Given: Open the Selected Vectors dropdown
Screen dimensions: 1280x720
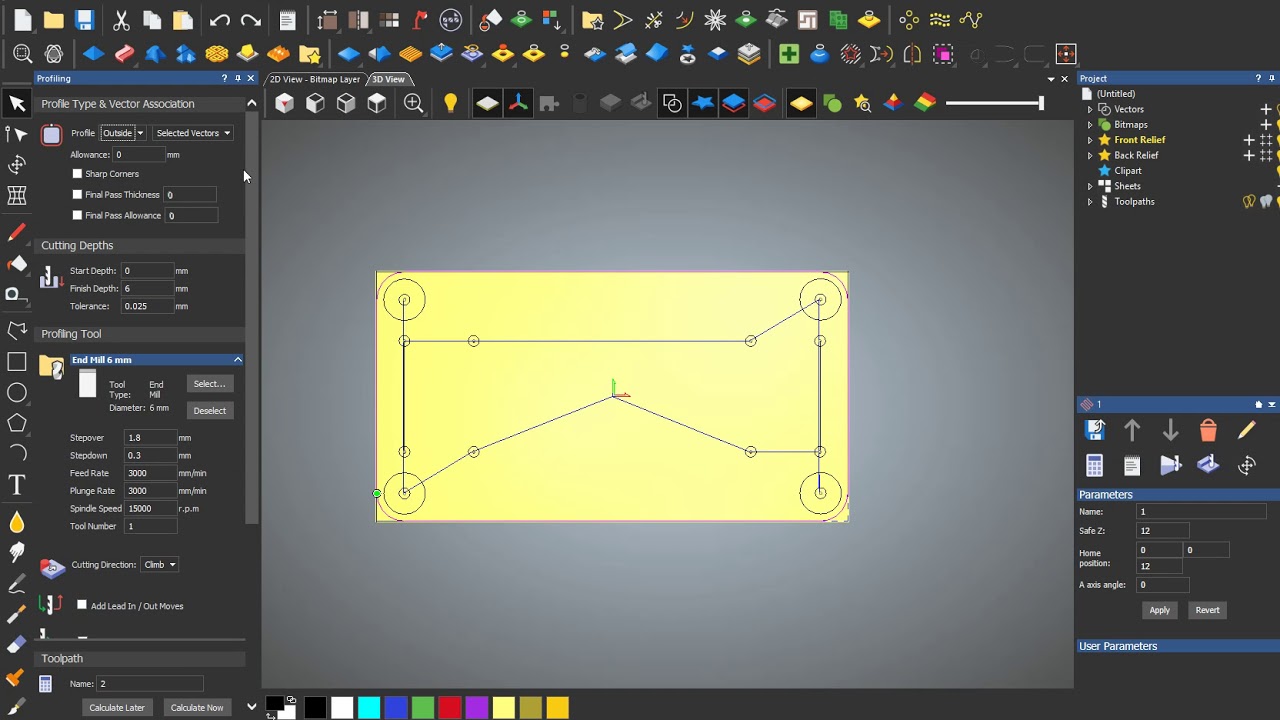Looking at the screenshot, I should (193, 133).
